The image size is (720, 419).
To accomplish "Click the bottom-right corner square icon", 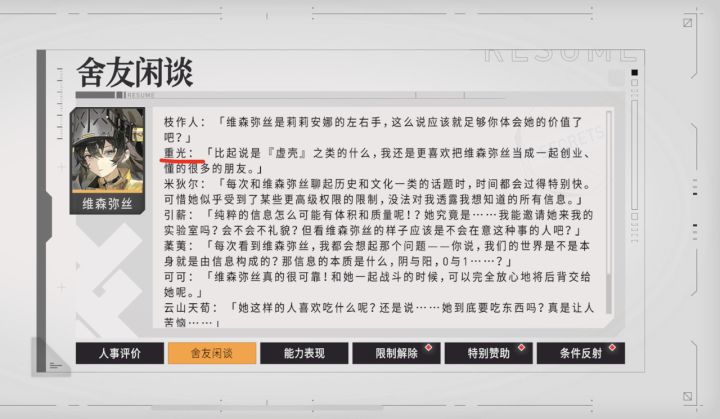I will click(x=687, y=396).
